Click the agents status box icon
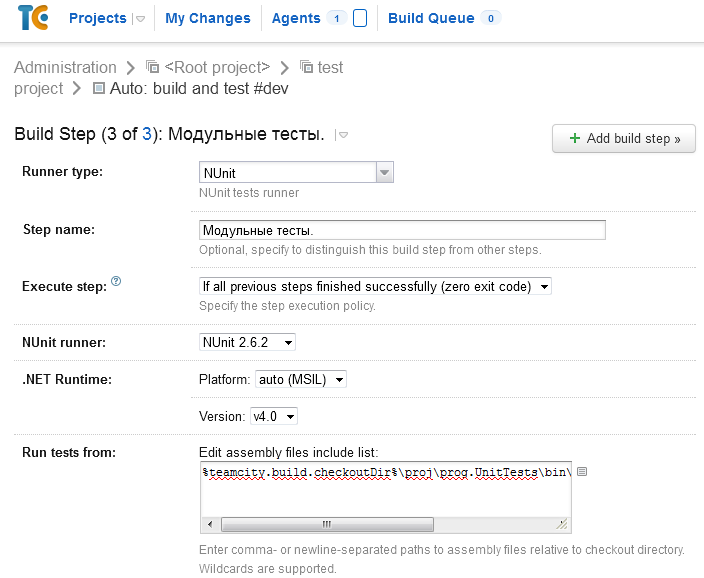Viewport: 704px width, 578px height. pos(360,18)
